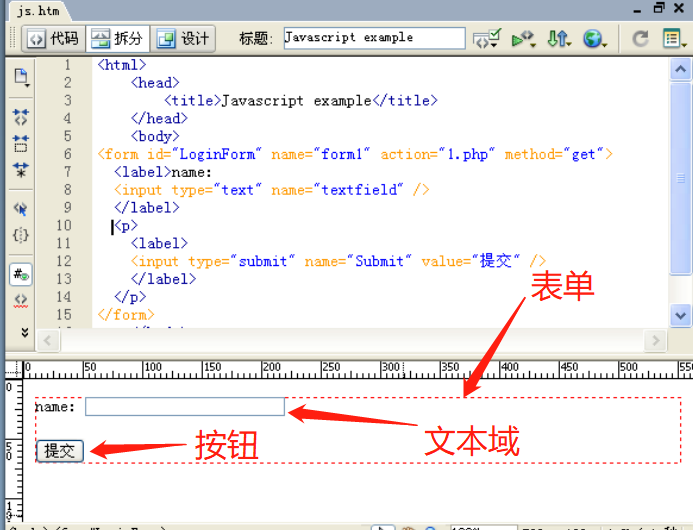Click line number 15 in the gutter

64,315
